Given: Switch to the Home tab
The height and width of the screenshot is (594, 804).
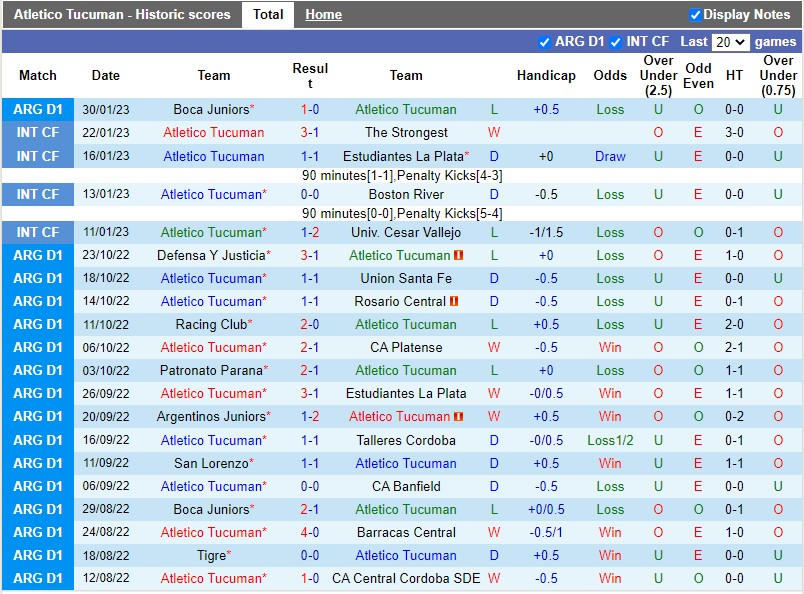Looking at the screenshot, I should tap(323, 14).
